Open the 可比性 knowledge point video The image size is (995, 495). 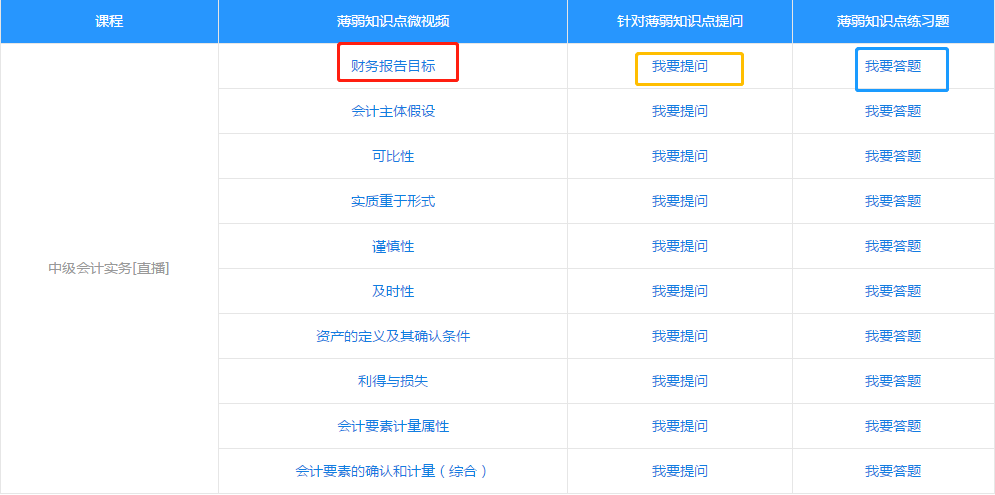click(x=393, y=156)
